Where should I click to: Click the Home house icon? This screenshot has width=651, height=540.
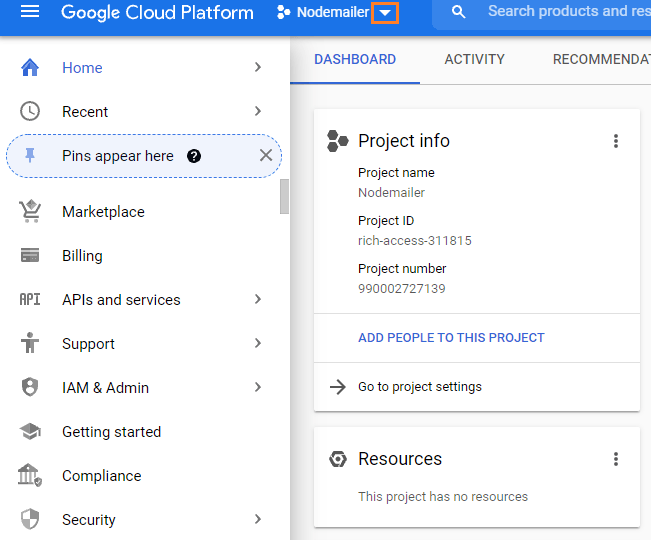tap(30, 67)
